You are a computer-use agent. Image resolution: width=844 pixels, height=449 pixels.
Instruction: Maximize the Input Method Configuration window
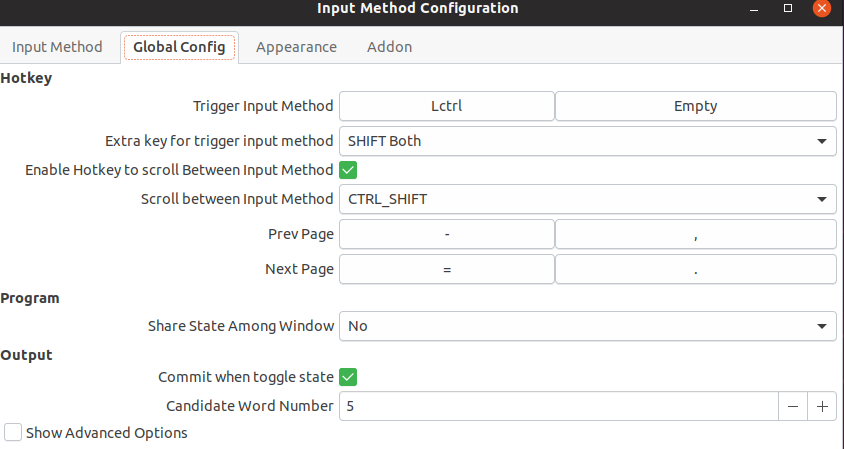click(788, 8)
